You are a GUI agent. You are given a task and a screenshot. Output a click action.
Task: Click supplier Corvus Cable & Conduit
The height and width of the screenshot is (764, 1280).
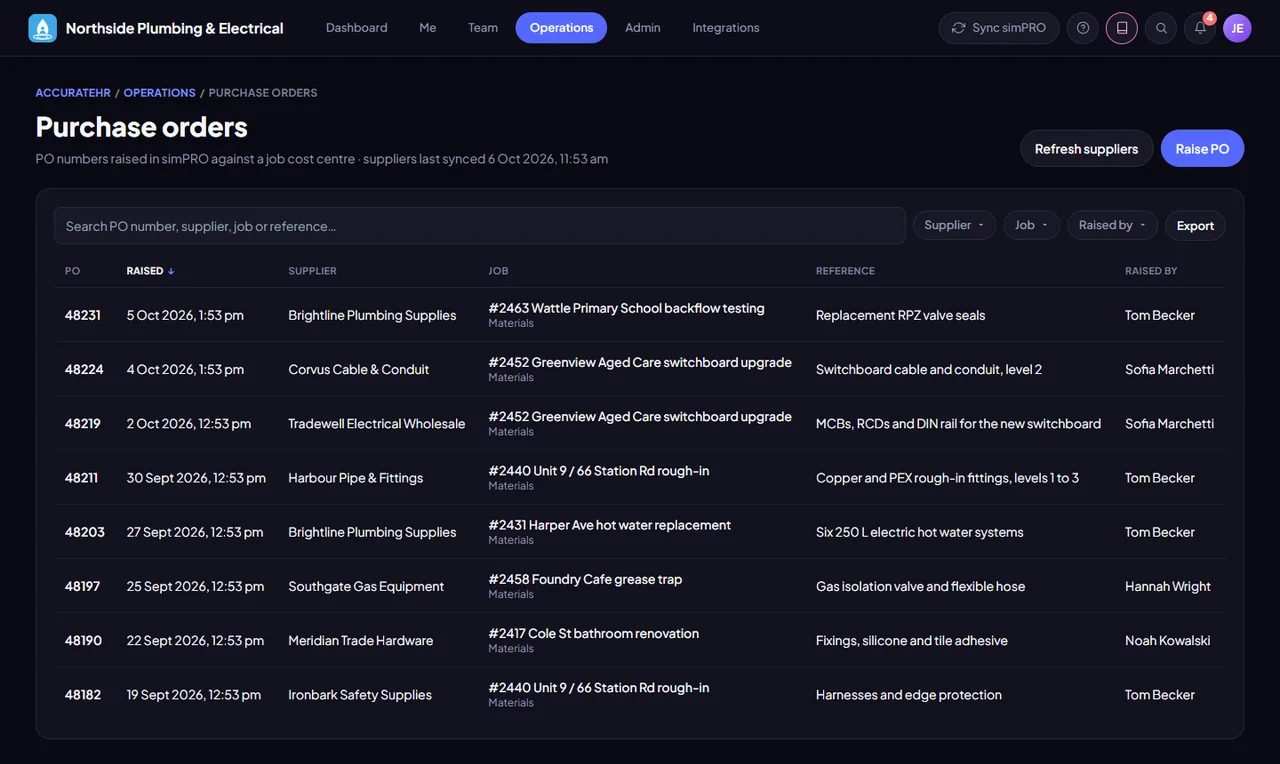click(358, 369)
